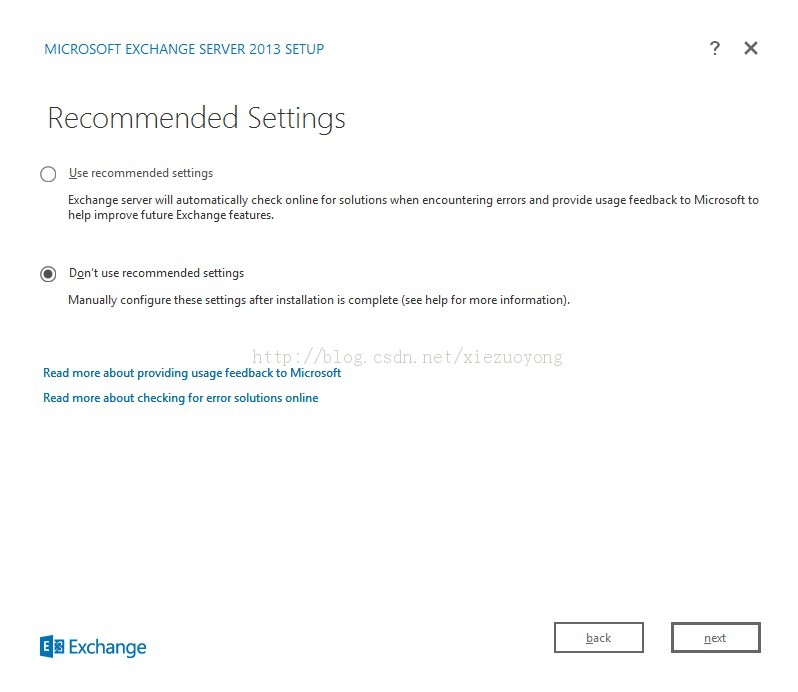Select the Use recommended settings radio button
The height and width of the screenshot is (692, 798).
pos(48,174)
